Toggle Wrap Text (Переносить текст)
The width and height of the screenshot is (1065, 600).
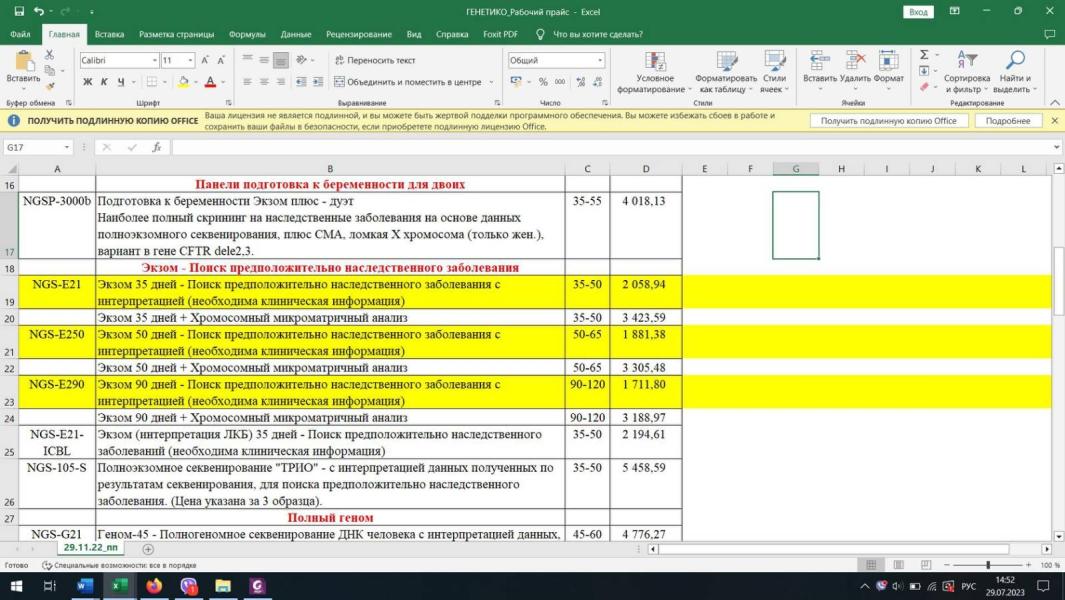pos(375,60)
